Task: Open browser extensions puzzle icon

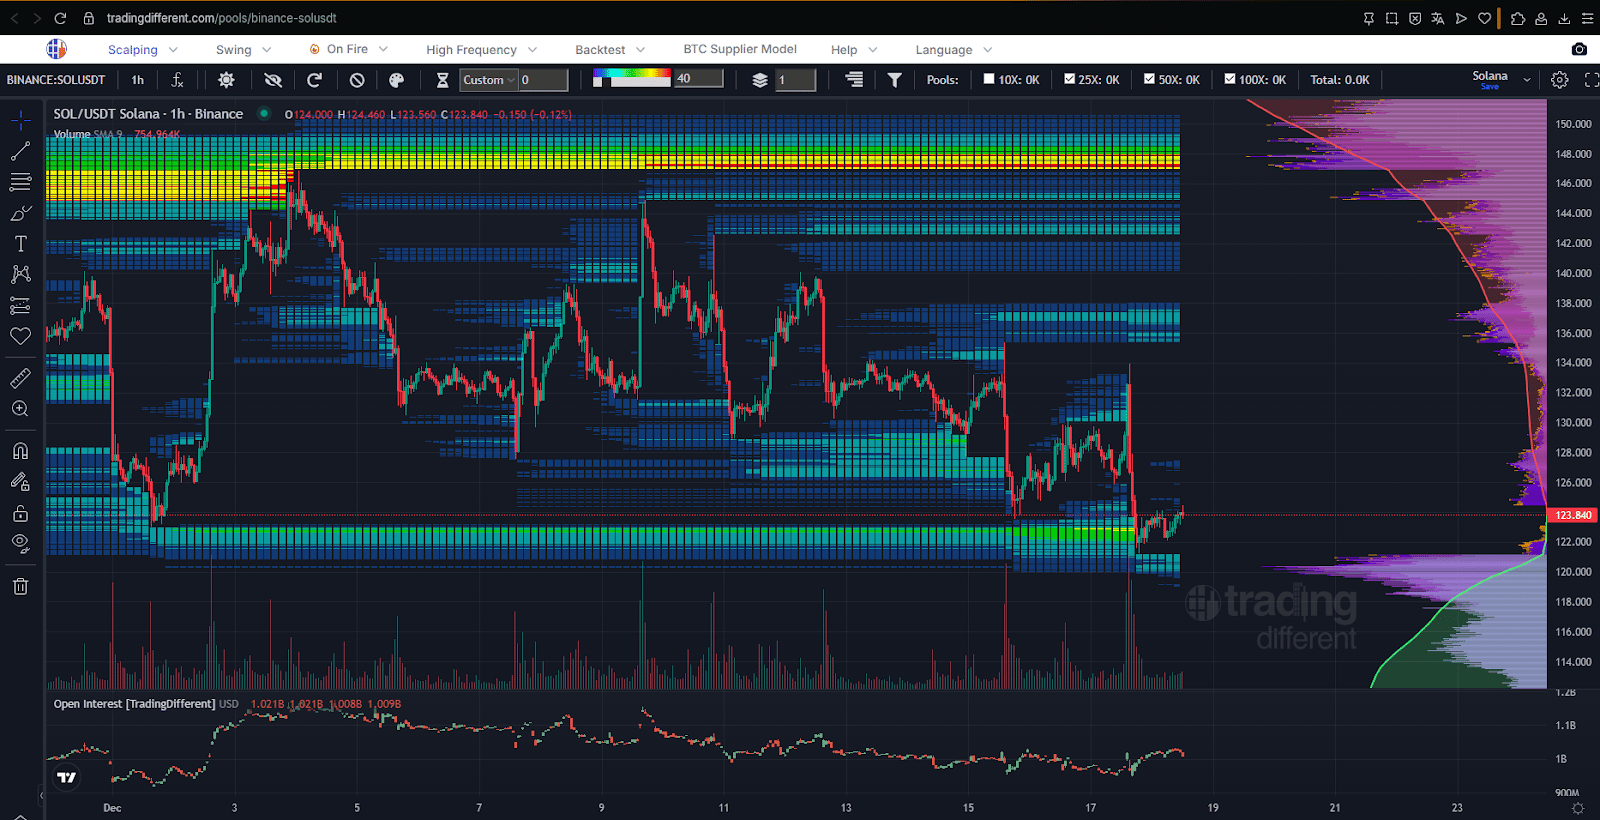Action: tap(1518, 18)
